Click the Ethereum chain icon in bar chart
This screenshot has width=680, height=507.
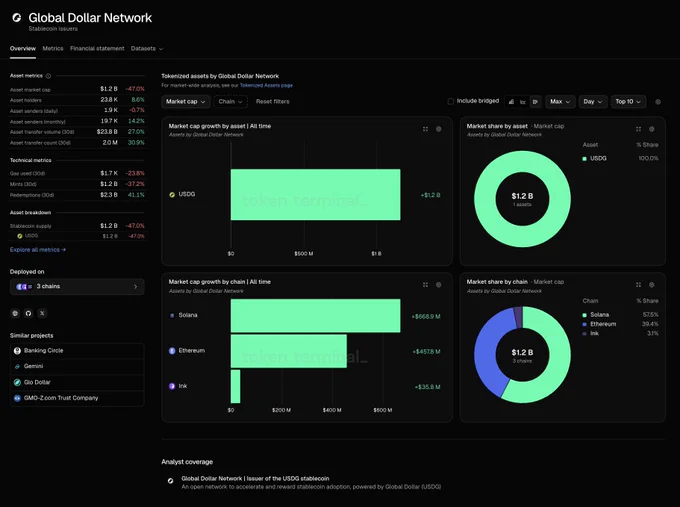pyautogui.click(x=172, y=350)
